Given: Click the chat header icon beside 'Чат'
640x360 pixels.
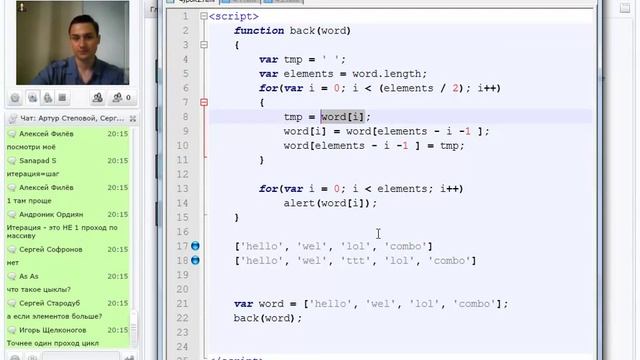Looking at the screenshot, I should coord(13,118).
